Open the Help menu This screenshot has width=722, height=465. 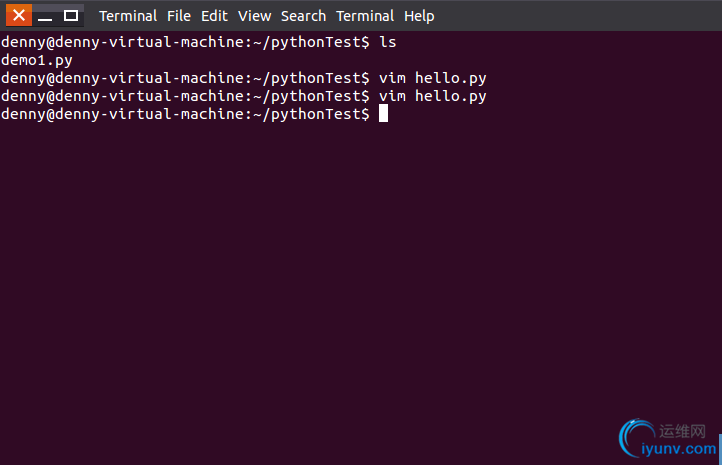click(419, 16)
